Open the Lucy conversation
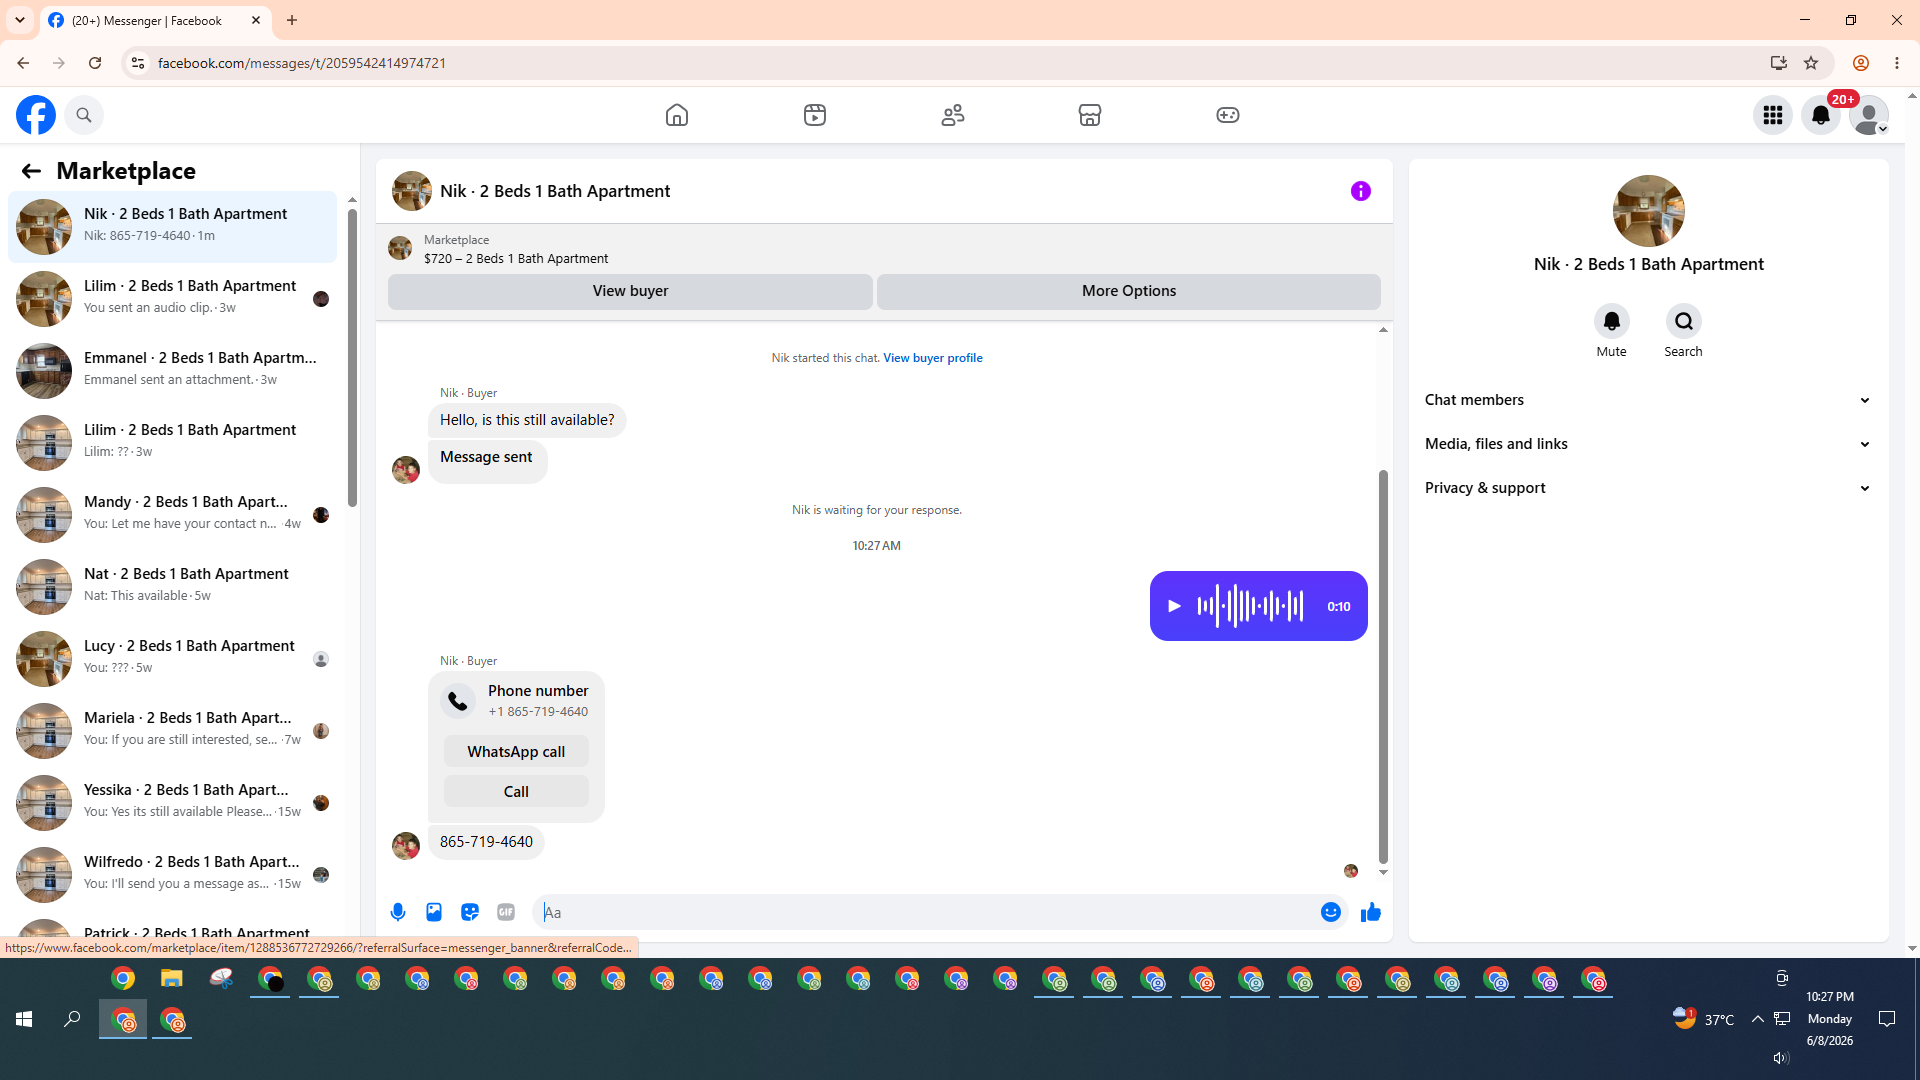 click(x=173, y=659)
